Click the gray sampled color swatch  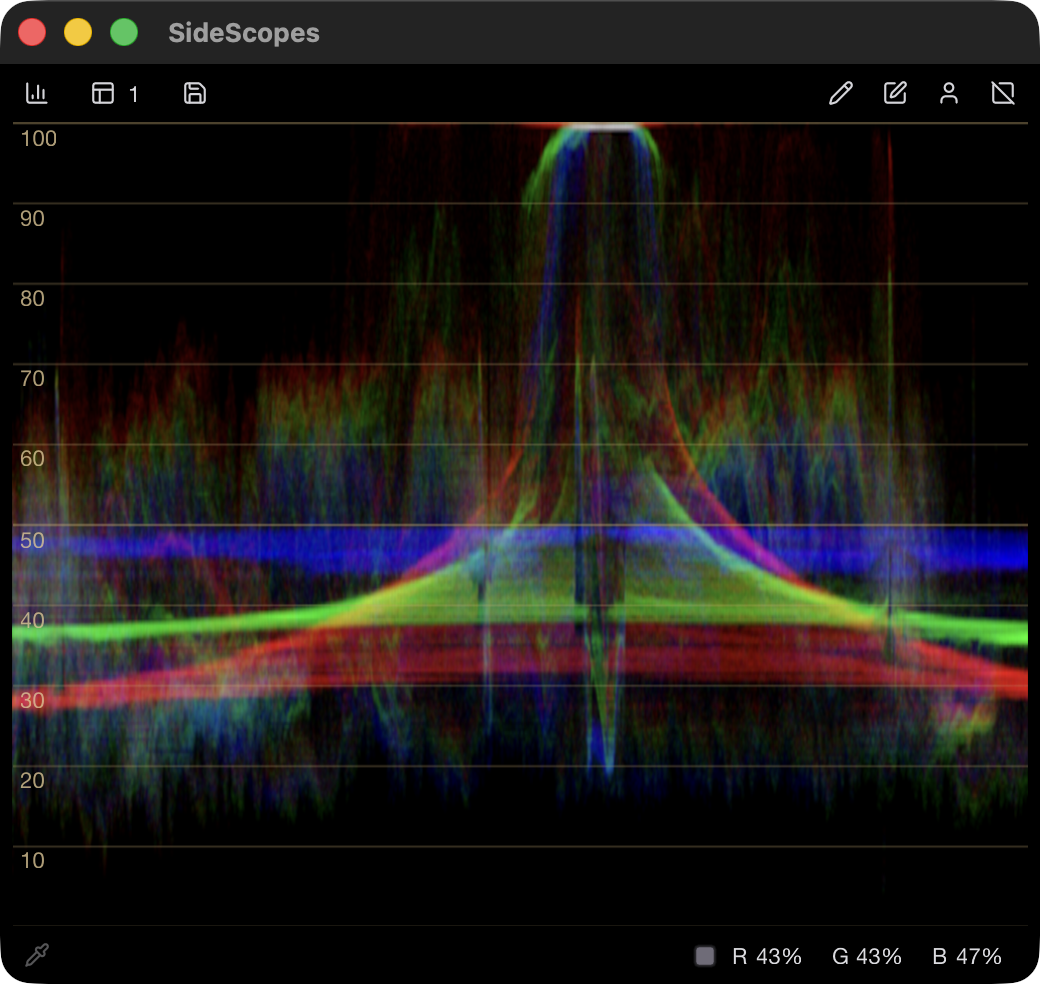tap(704, 955)
